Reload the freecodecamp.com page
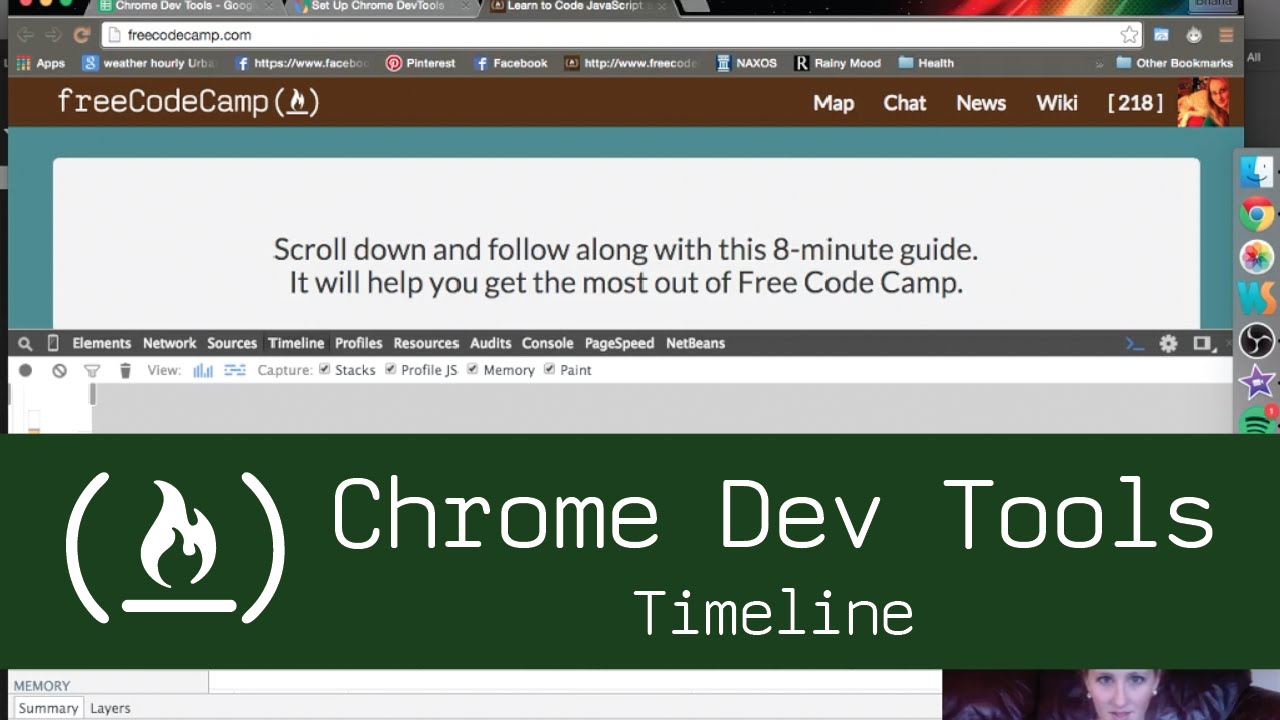 coord(82,35)
